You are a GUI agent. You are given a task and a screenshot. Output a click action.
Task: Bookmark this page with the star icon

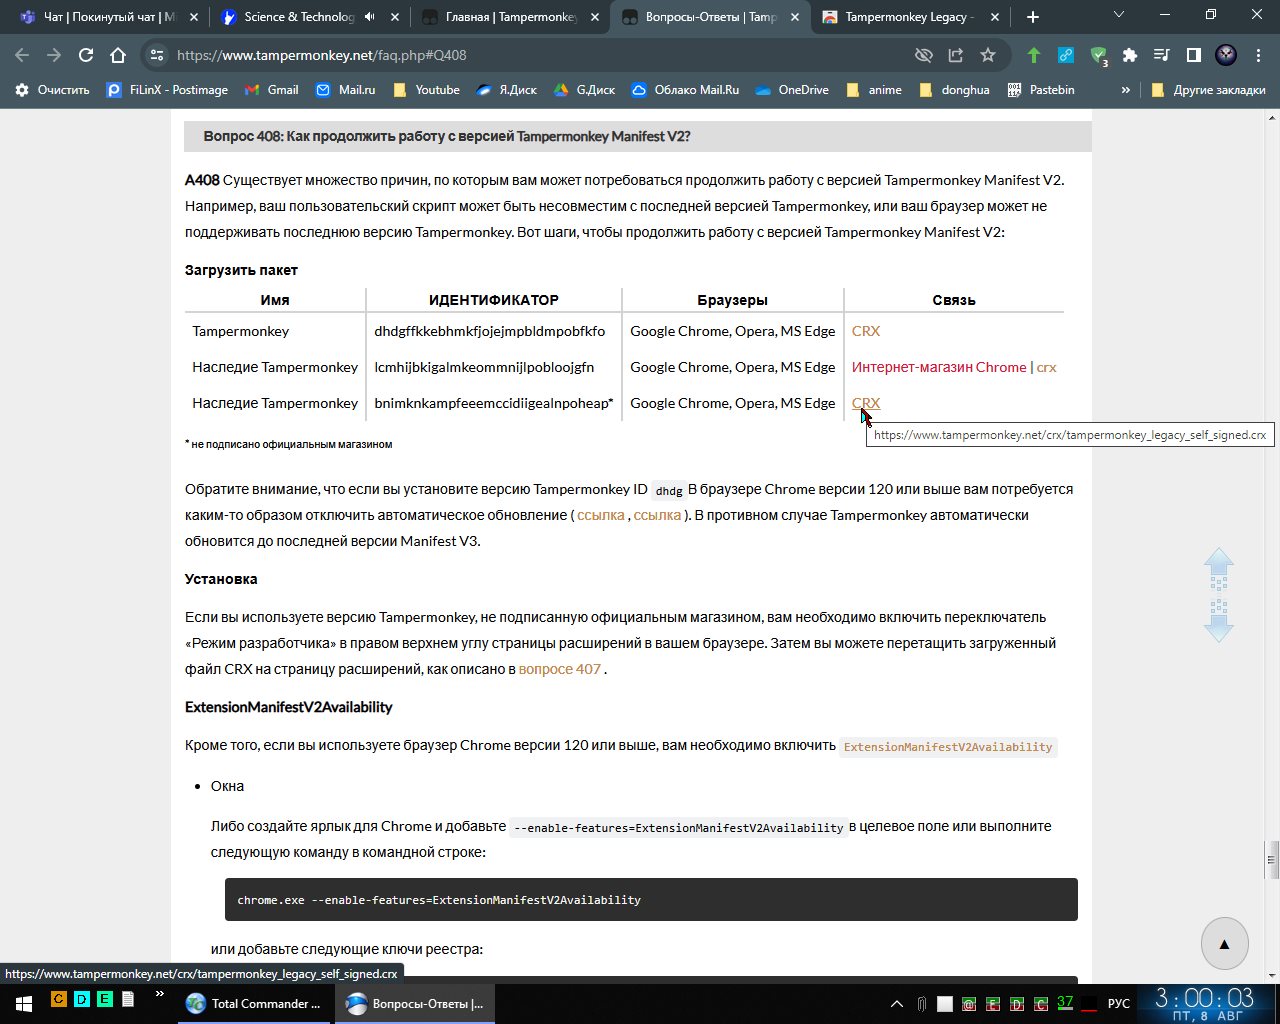(x=988, y=55)
